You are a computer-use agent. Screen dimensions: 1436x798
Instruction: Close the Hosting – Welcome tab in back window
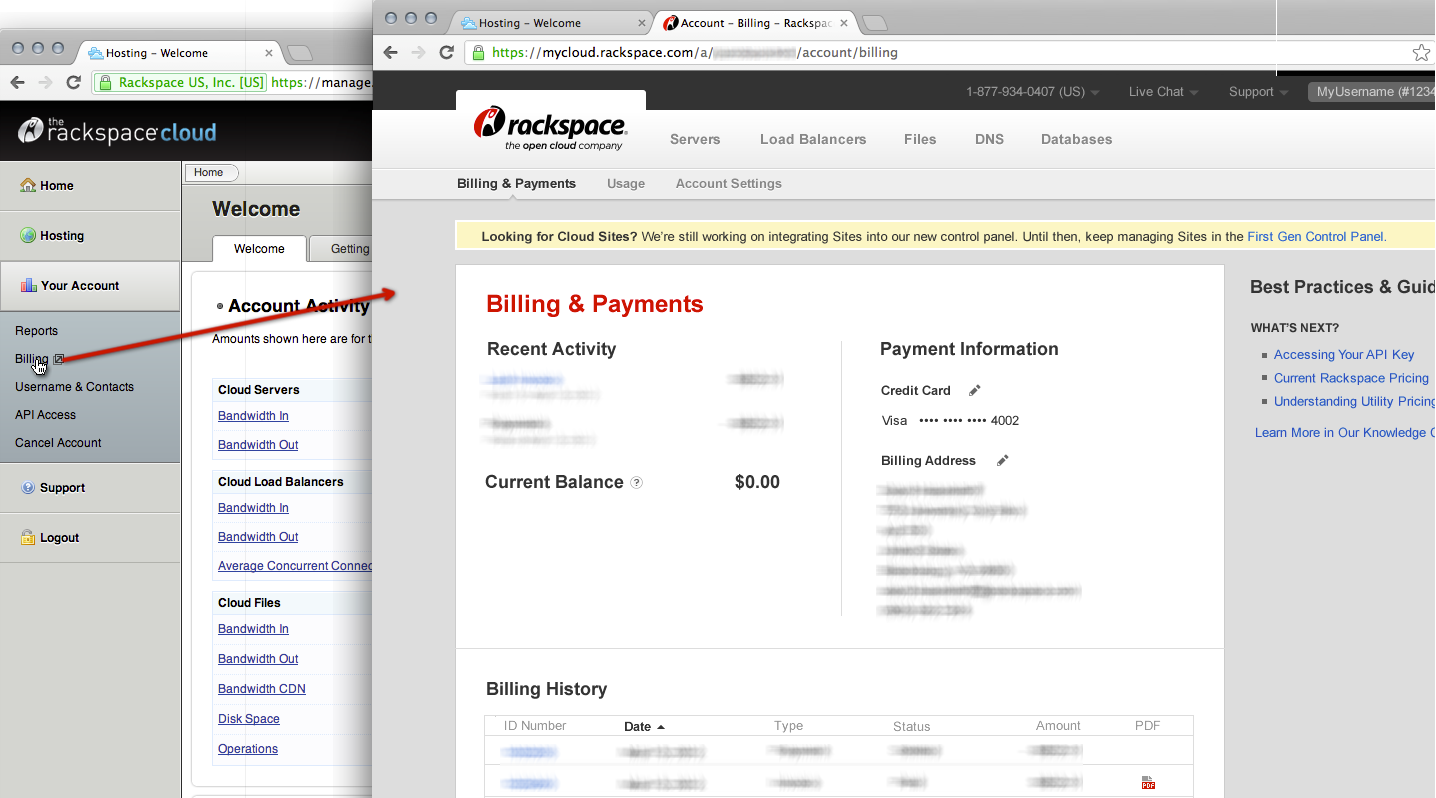click(269, 53)
